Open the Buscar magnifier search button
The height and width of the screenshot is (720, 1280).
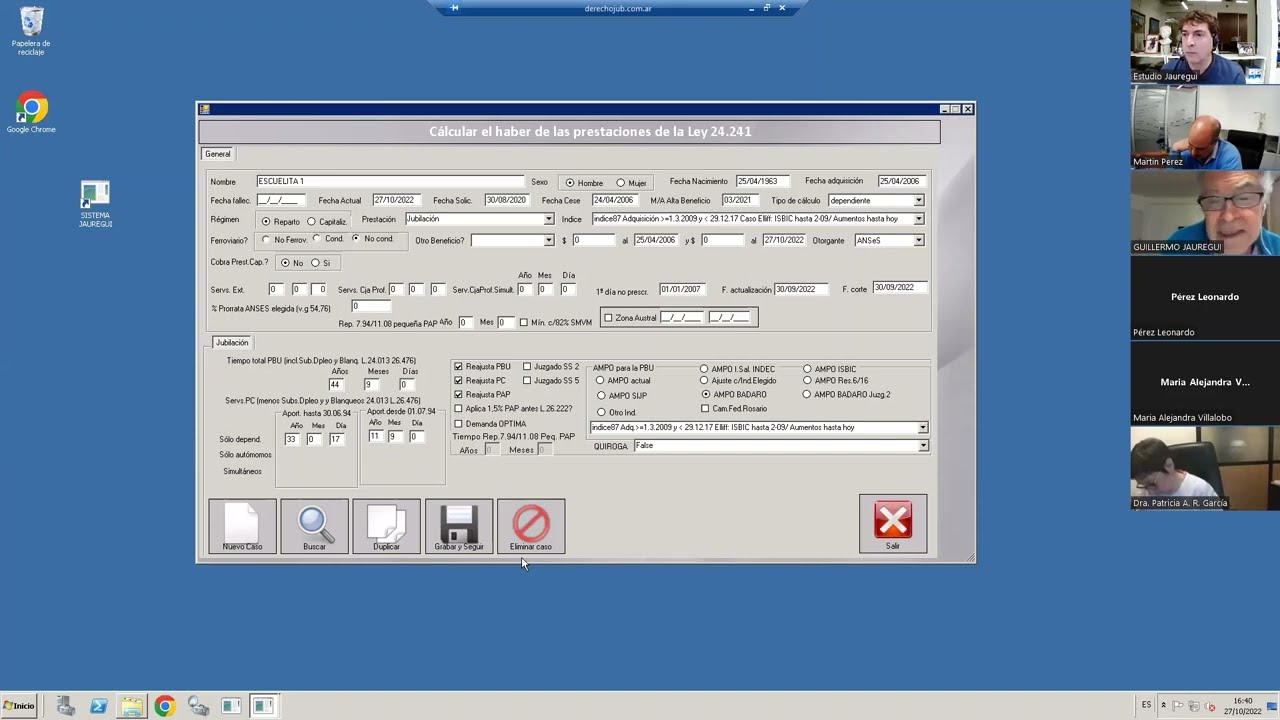314,526
